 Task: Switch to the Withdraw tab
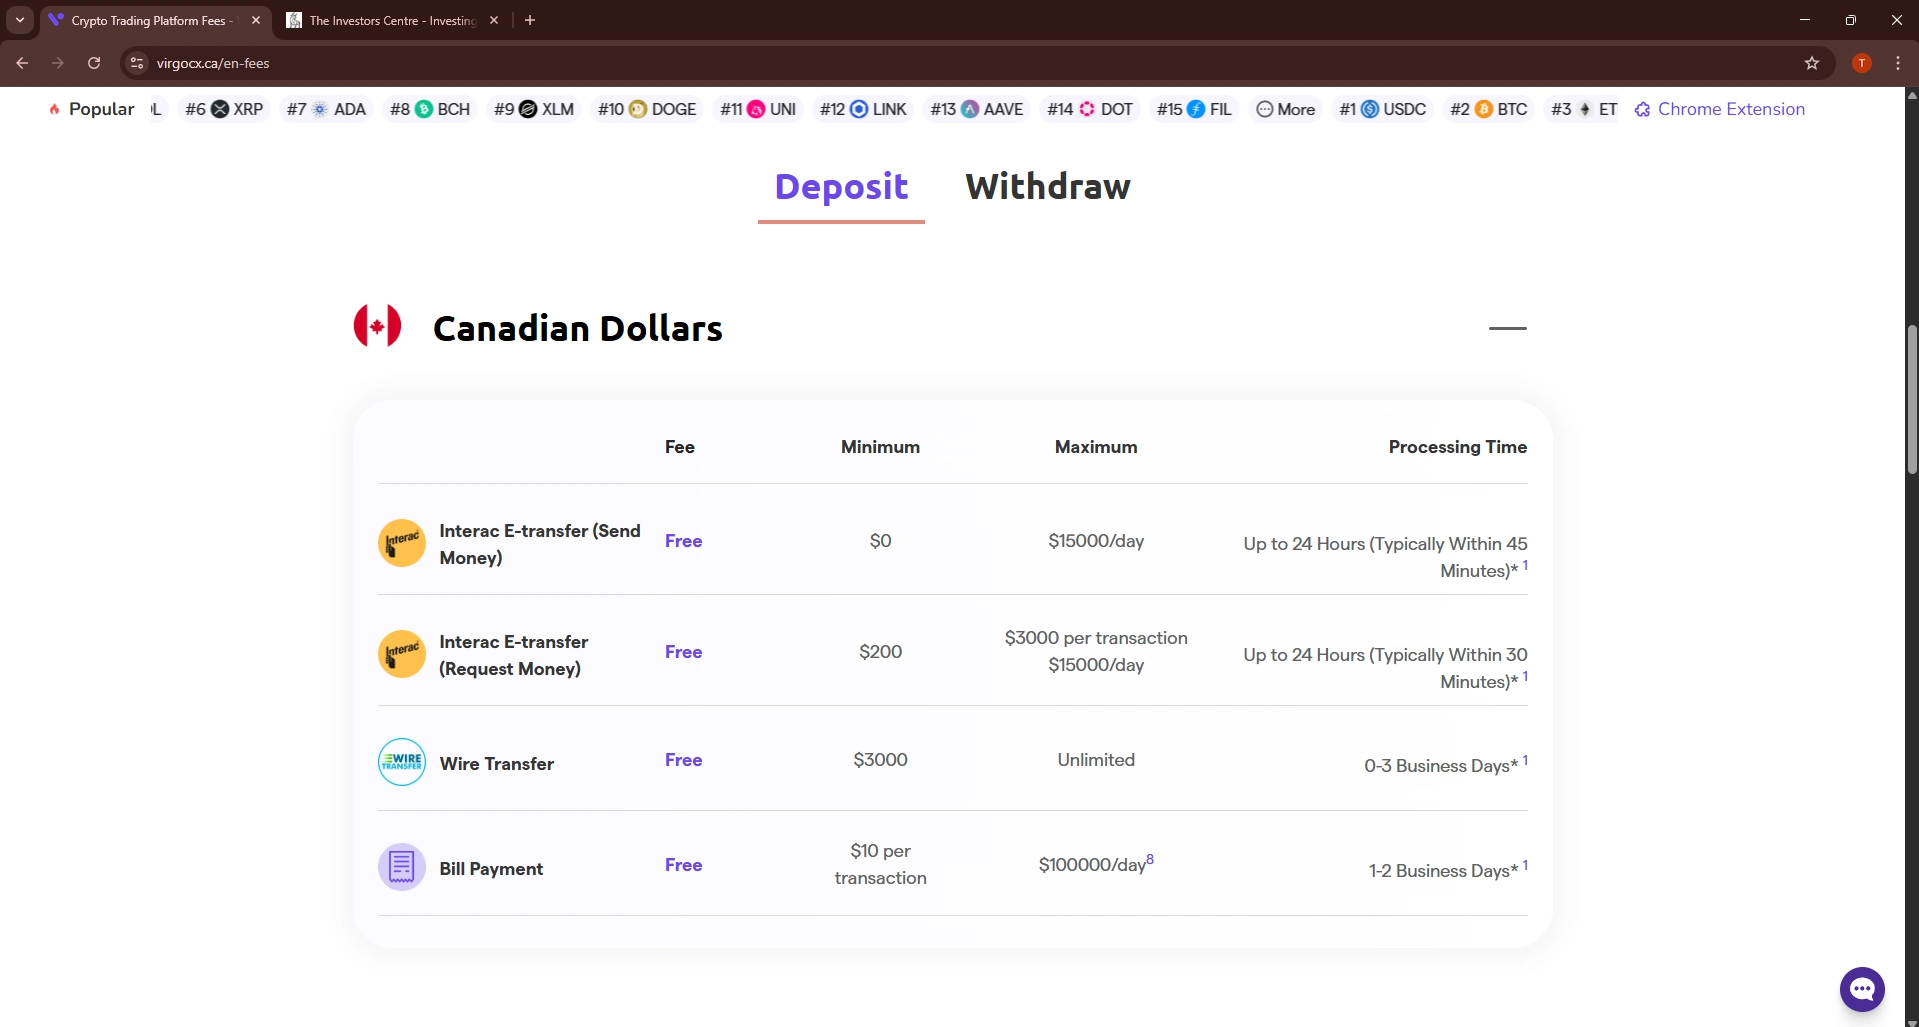[x=1048, y=187]
